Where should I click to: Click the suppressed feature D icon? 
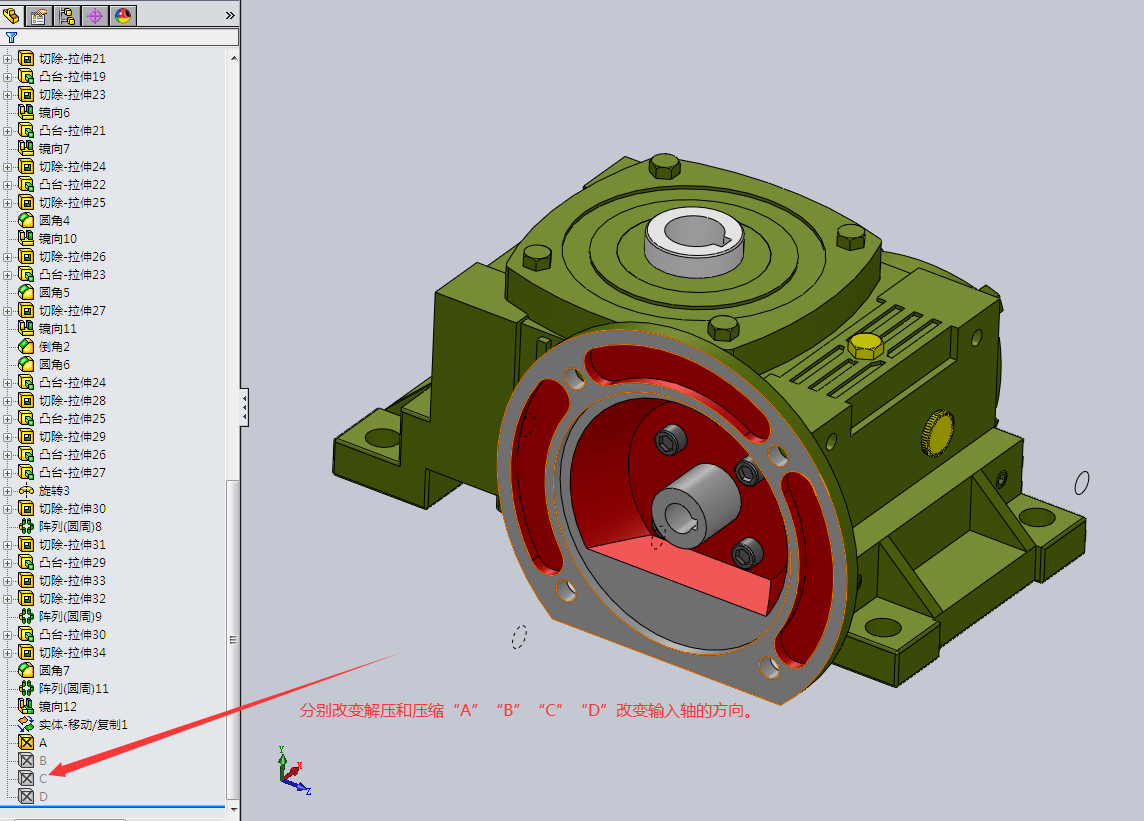click(26, 797)
